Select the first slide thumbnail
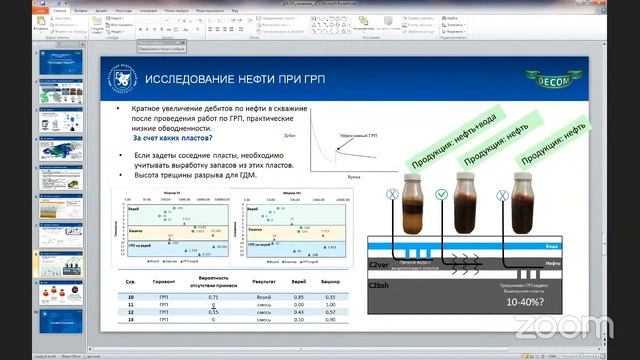Screen dimensions: 640x360 click(x=61, y=62)
